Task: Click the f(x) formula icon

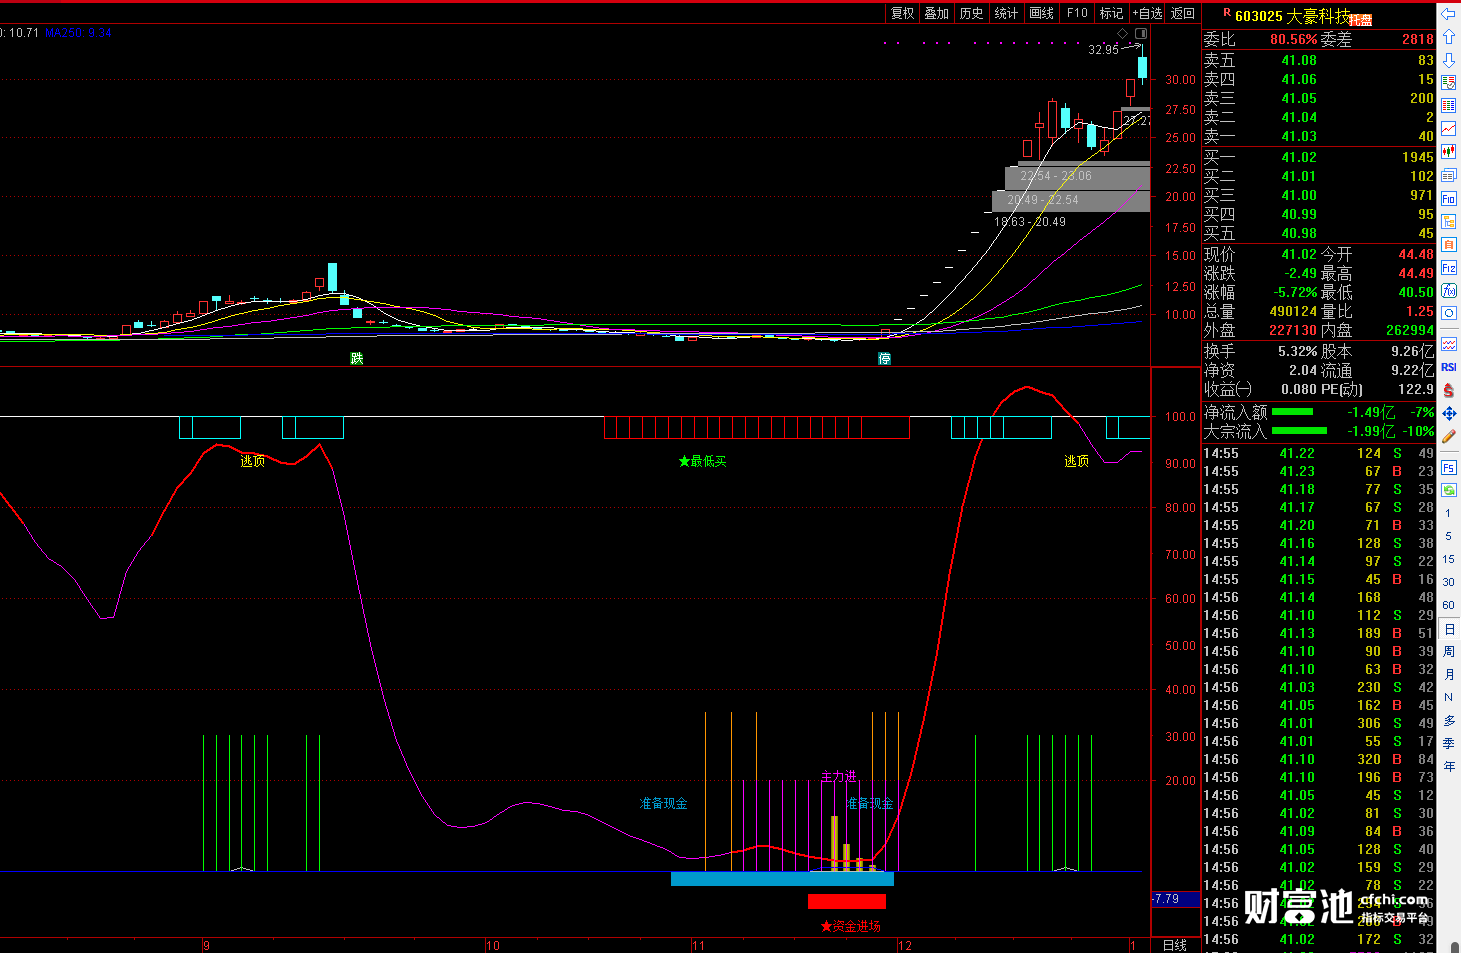Action: 1448,290
